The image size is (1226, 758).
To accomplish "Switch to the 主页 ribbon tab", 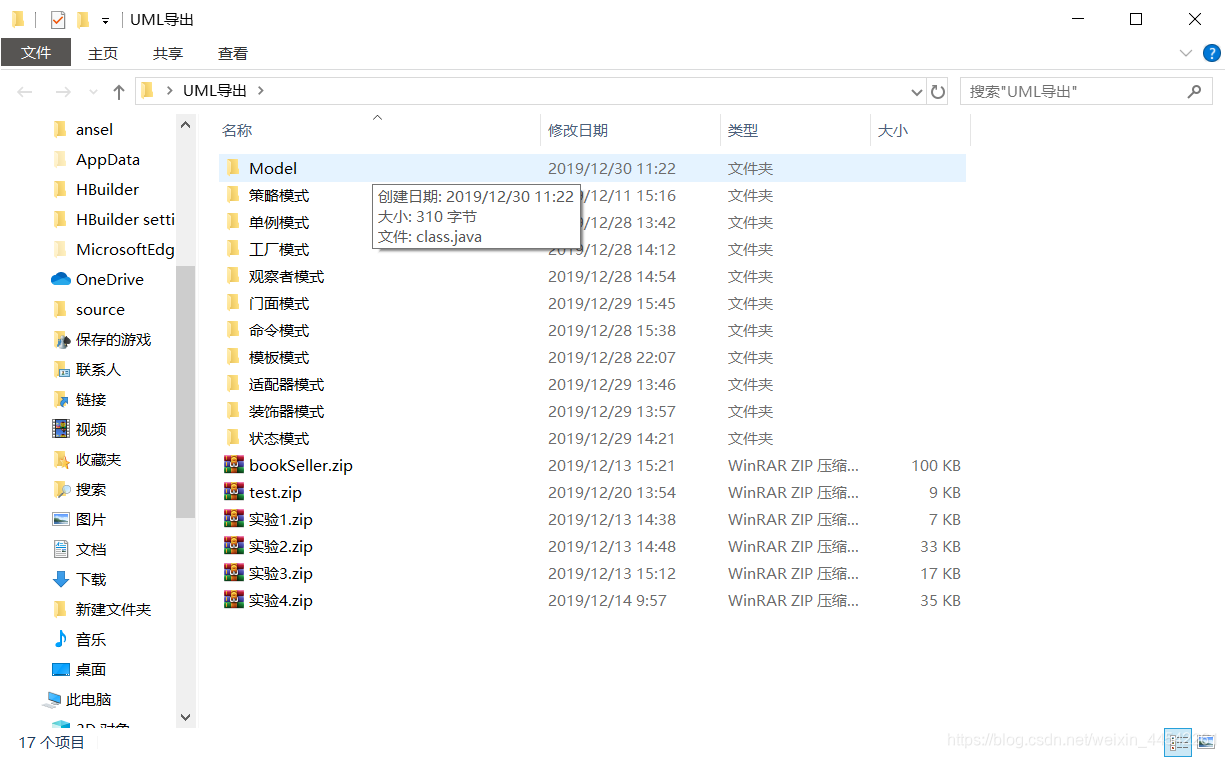I will (x=103, y=53).
